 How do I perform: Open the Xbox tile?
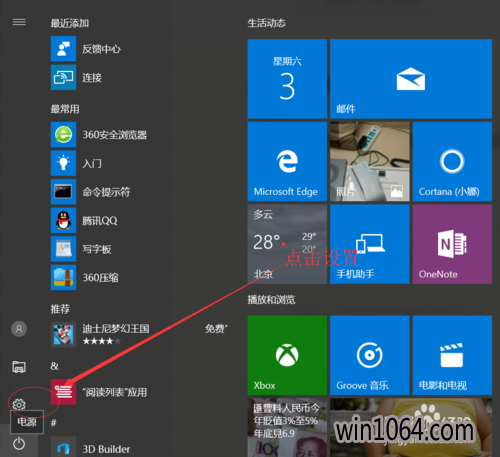(x=287, y=355)
